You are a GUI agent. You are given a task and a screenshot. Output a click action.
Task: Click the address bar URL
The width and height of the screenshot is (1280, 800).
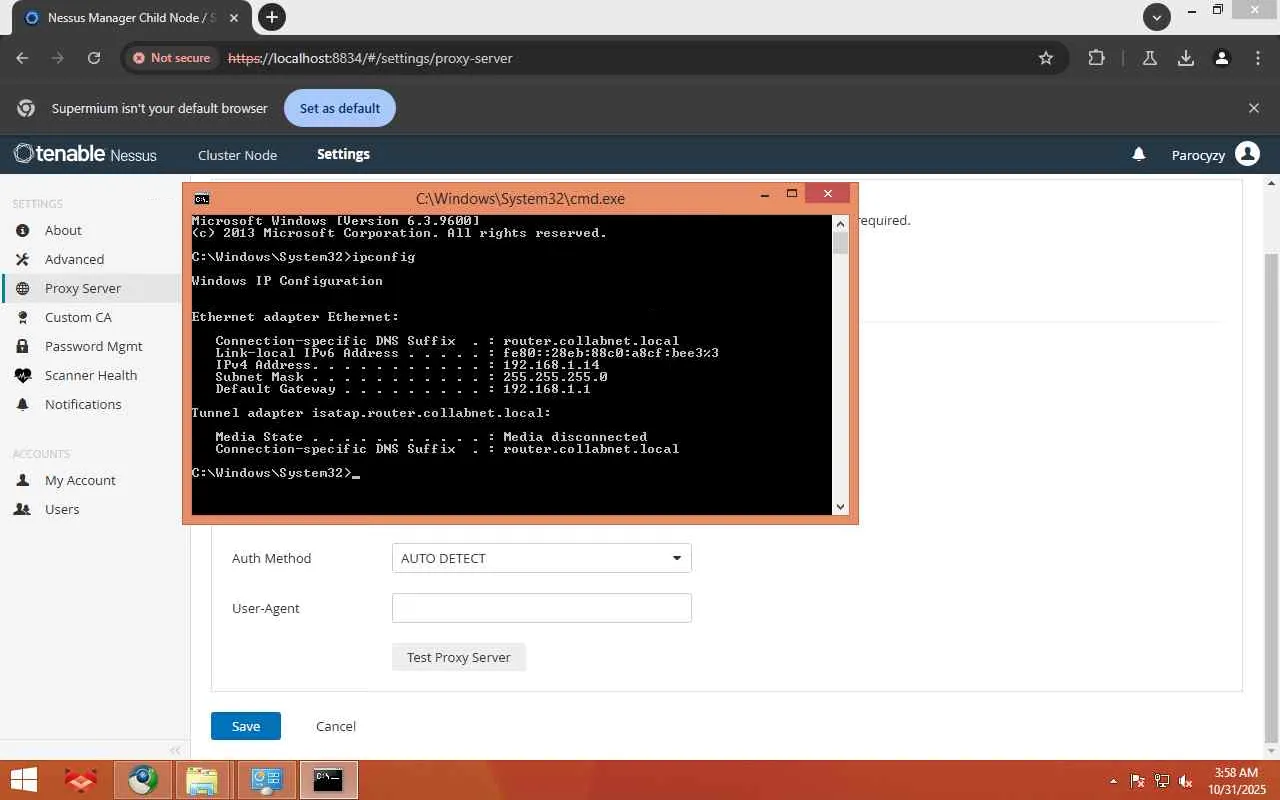pyautogui.click(x=370, y=58)
